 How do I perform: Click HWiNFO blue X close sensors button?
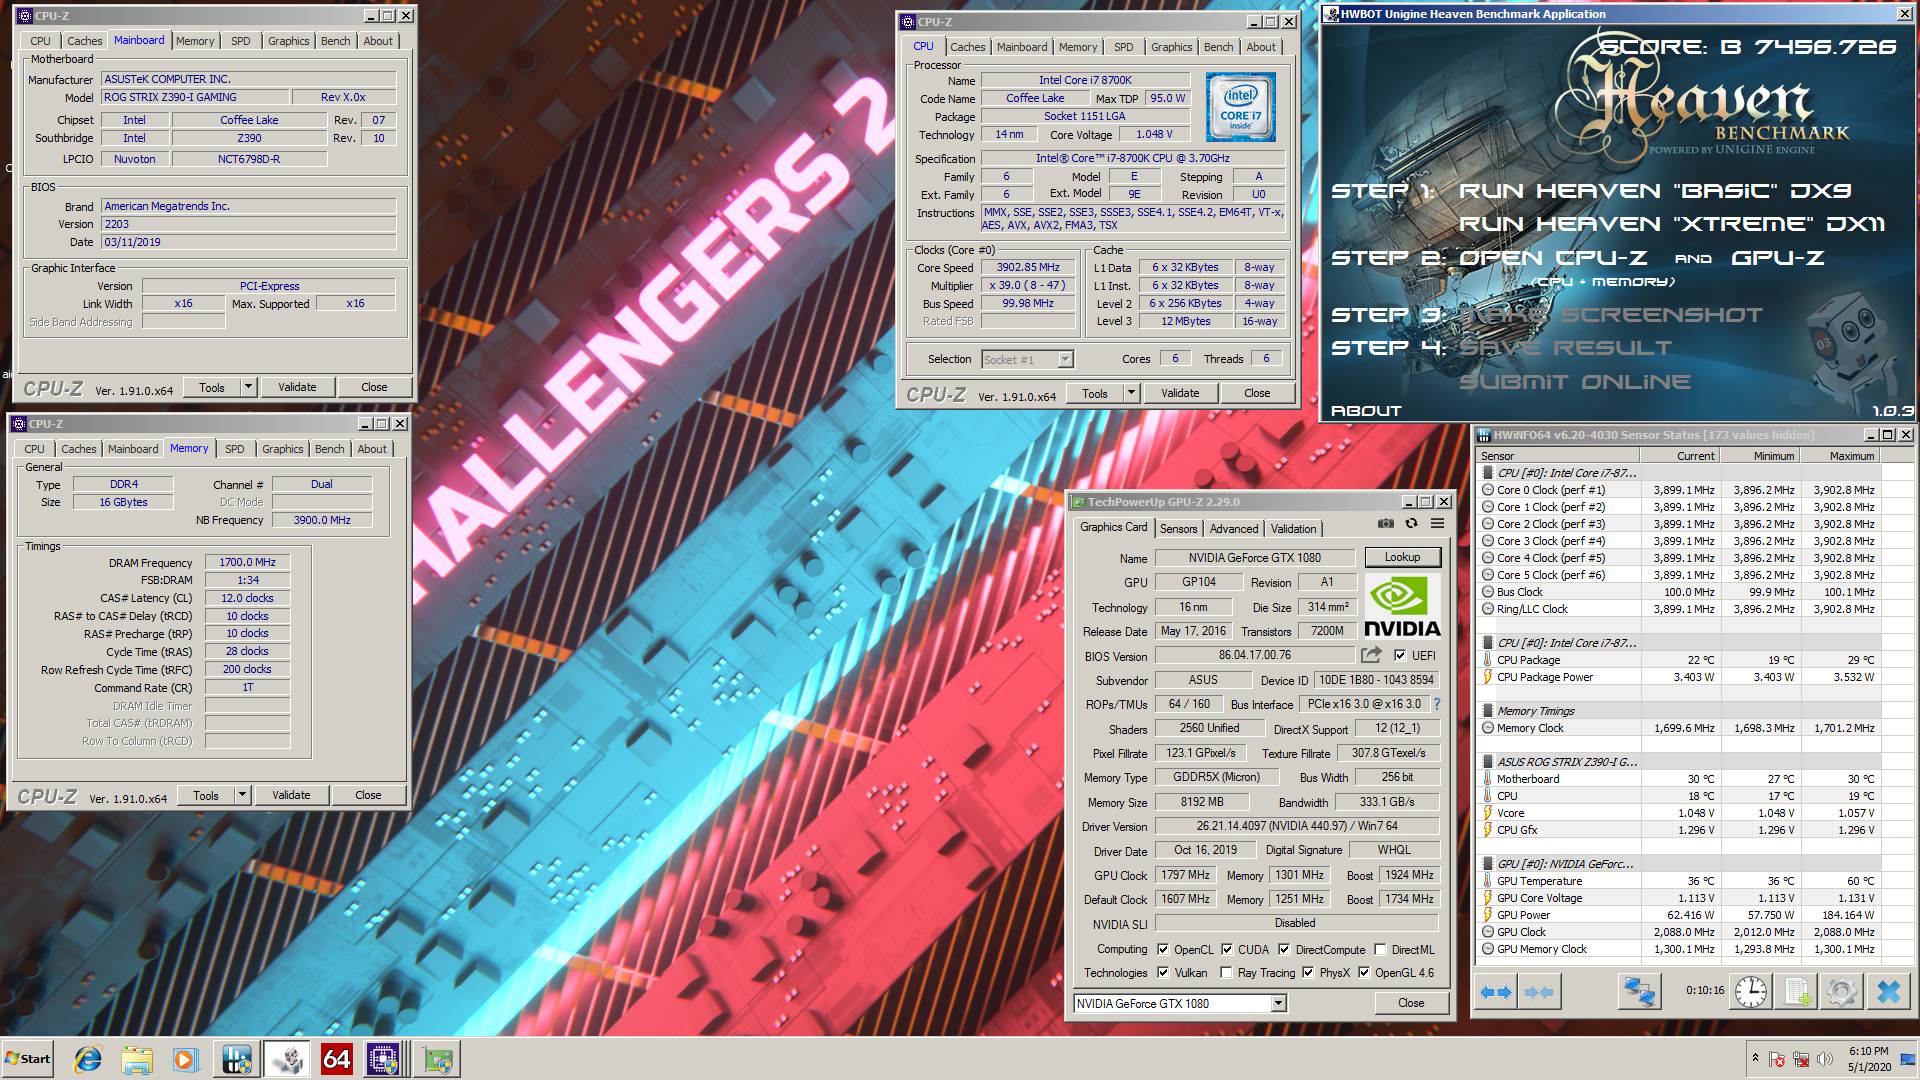pos(1888,992)
